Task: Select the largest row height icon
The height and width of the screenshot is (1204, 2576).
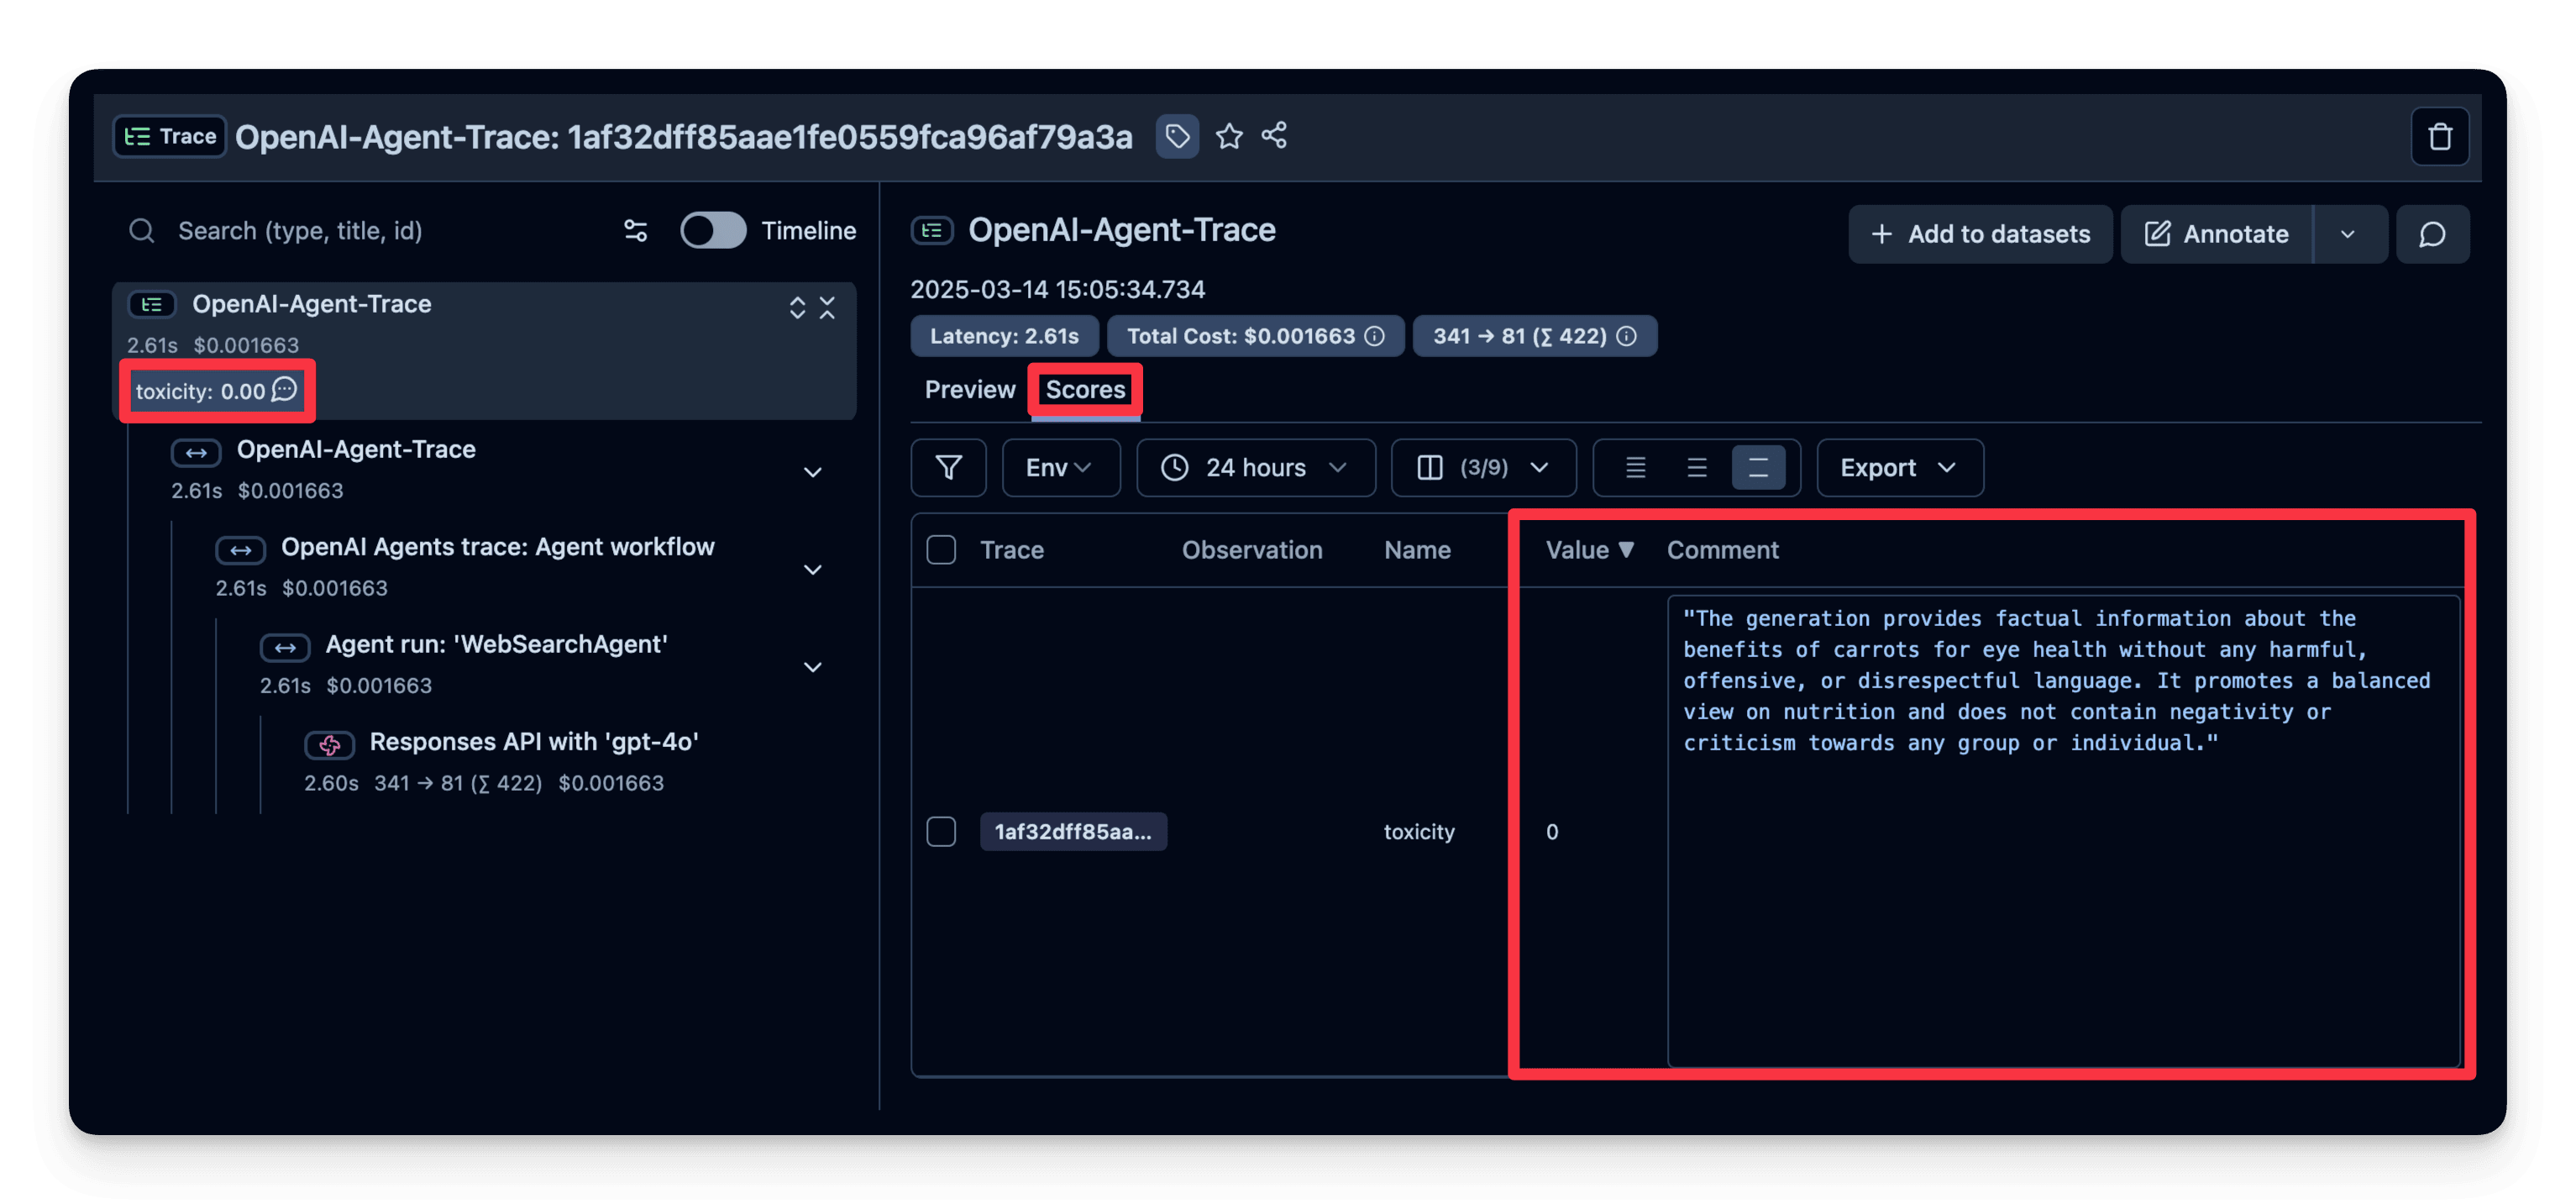Action: tap(1757, 467)
